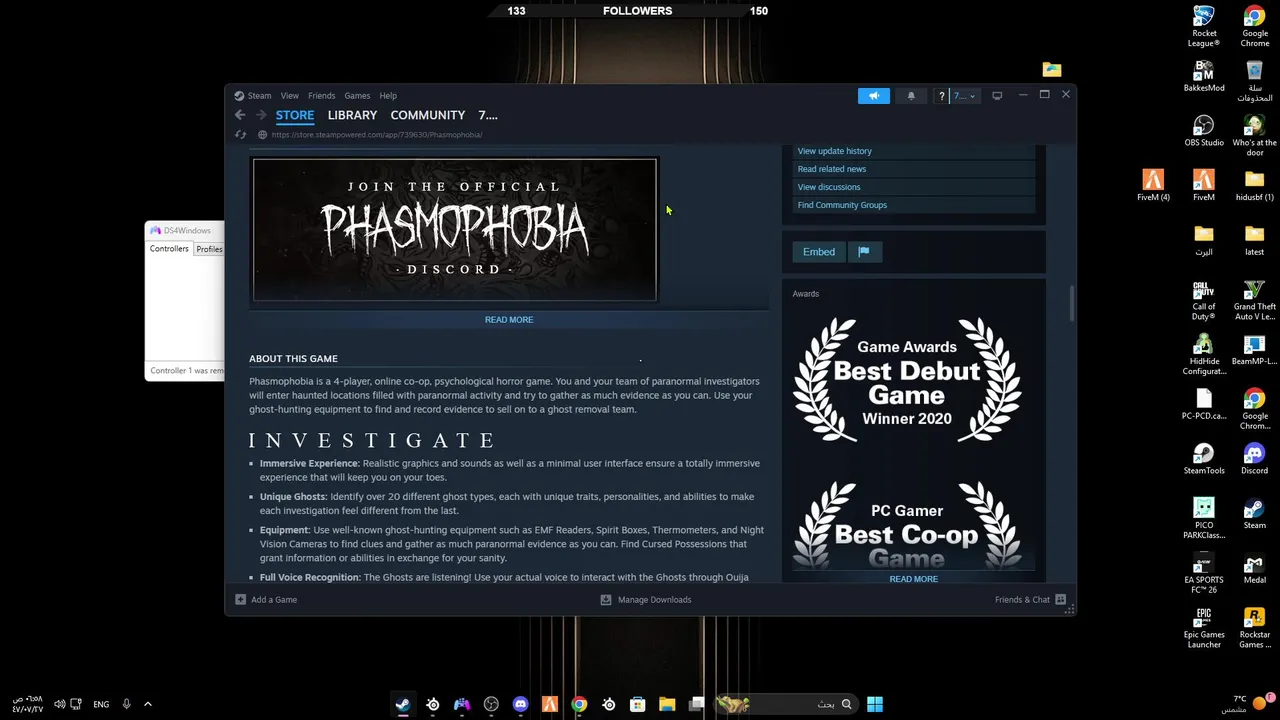The height and width of the screenshot is (720, 1280).
Task: Open the profile tab labeled 7....
Action: pos(488,115)
